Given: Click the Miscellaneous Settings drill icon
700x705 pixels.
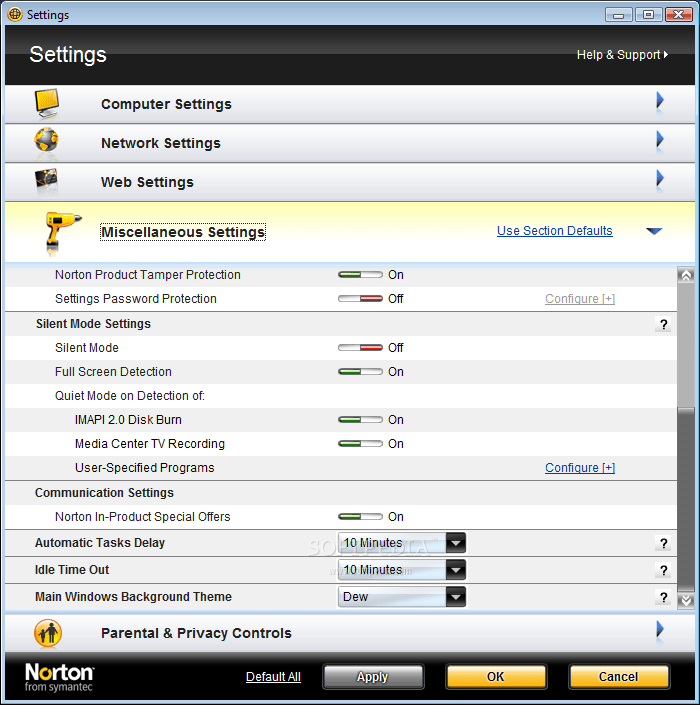Looking at the screenshot, I should pyautogui.click(x=62, y=232).
